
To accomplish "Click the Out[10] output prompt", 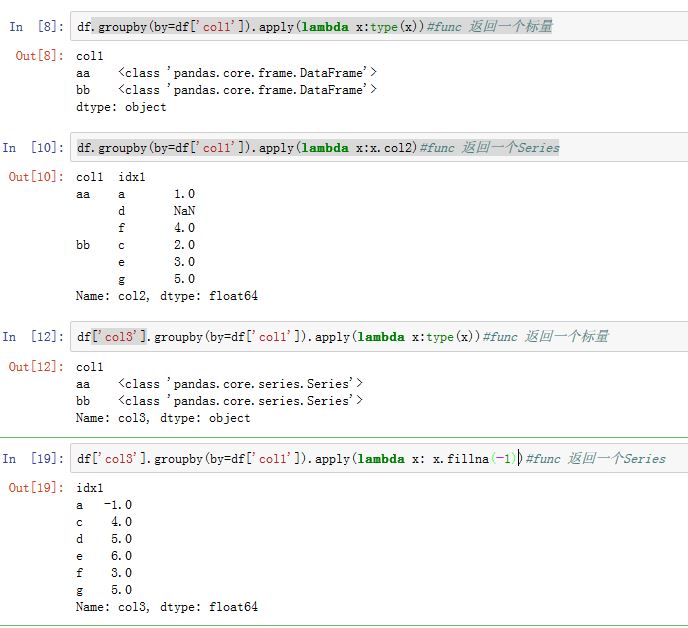I will 35,177.
